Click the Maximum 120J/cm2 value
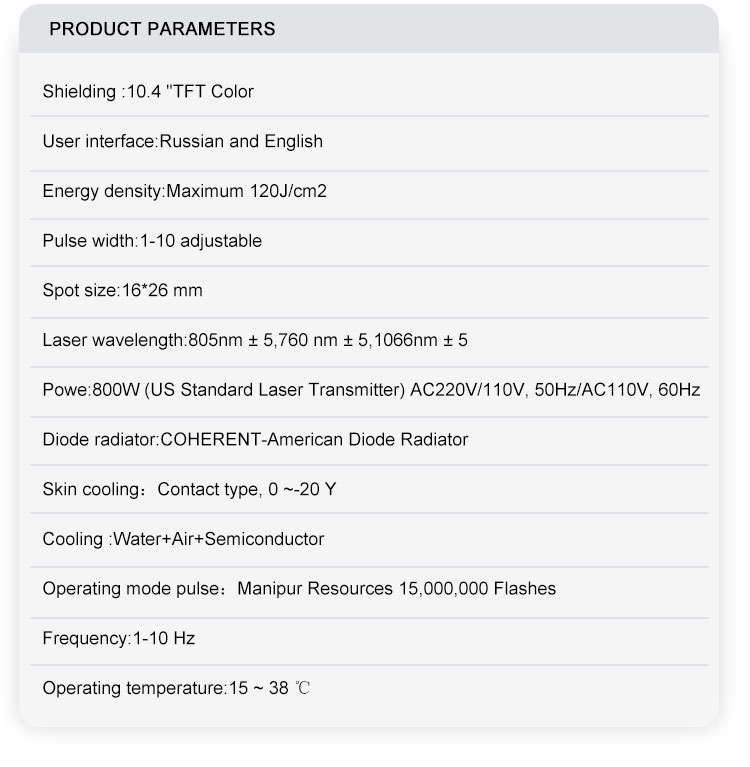 (x=247, y=191)
